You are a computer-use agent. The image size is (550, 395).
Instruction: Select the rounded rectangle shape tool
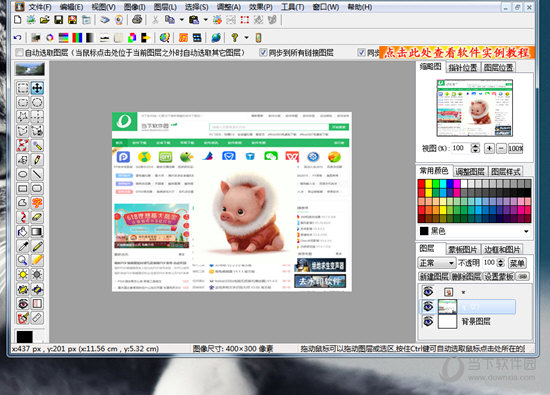(x=37, y=188)
